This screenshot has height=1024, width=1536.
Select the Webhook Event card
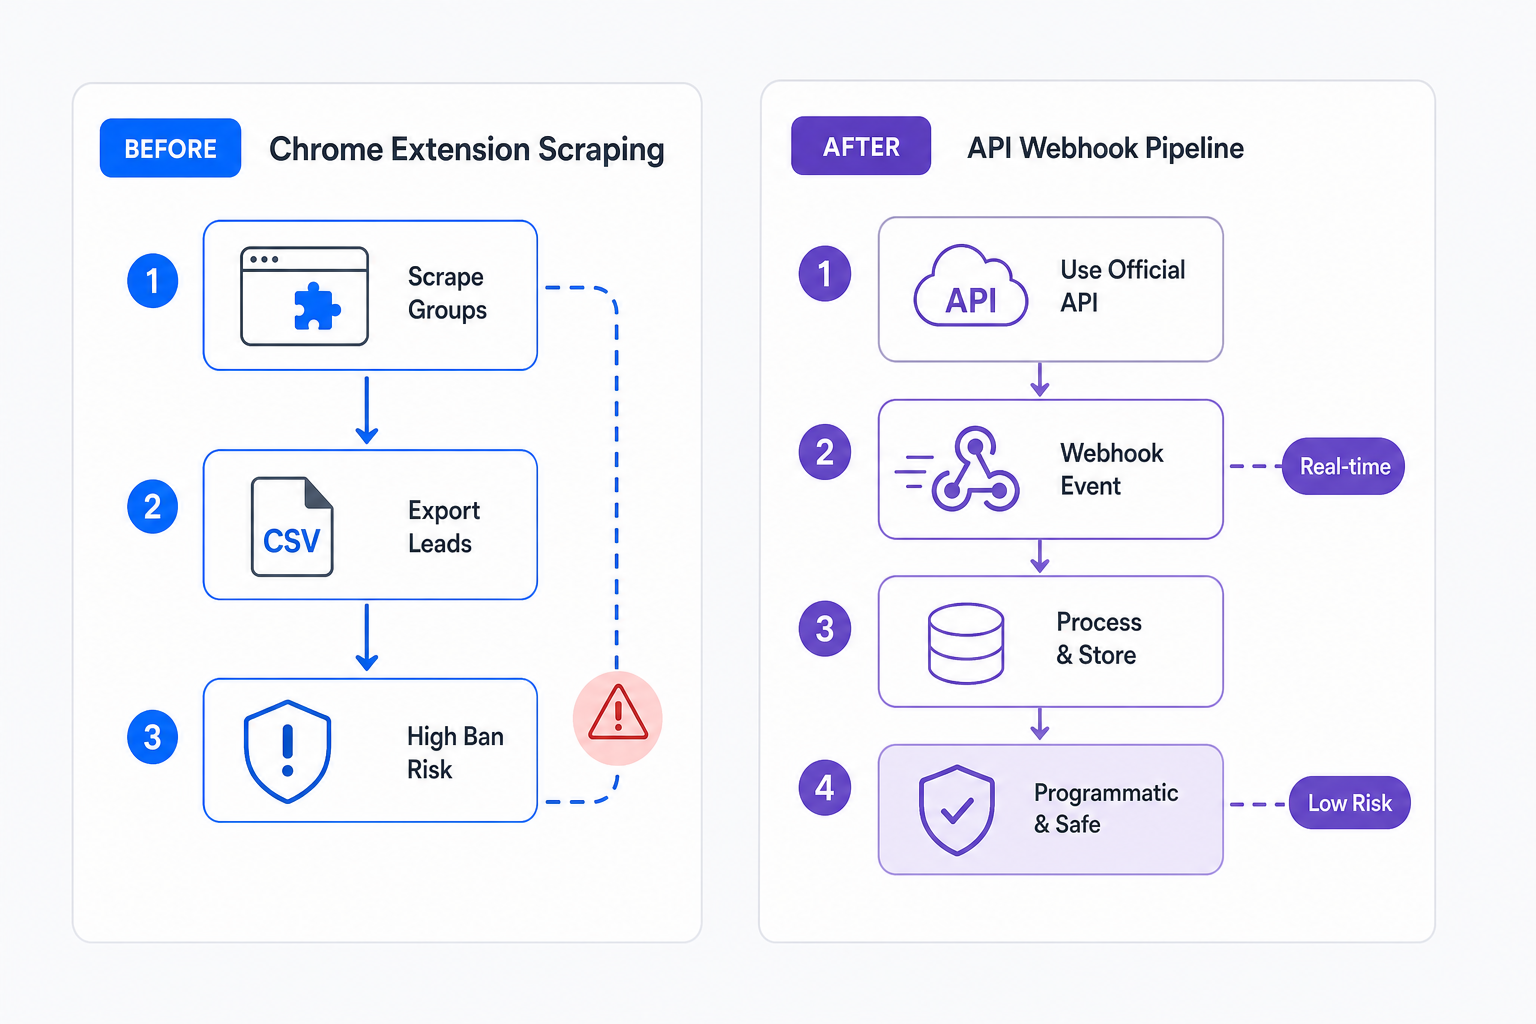1051,469
